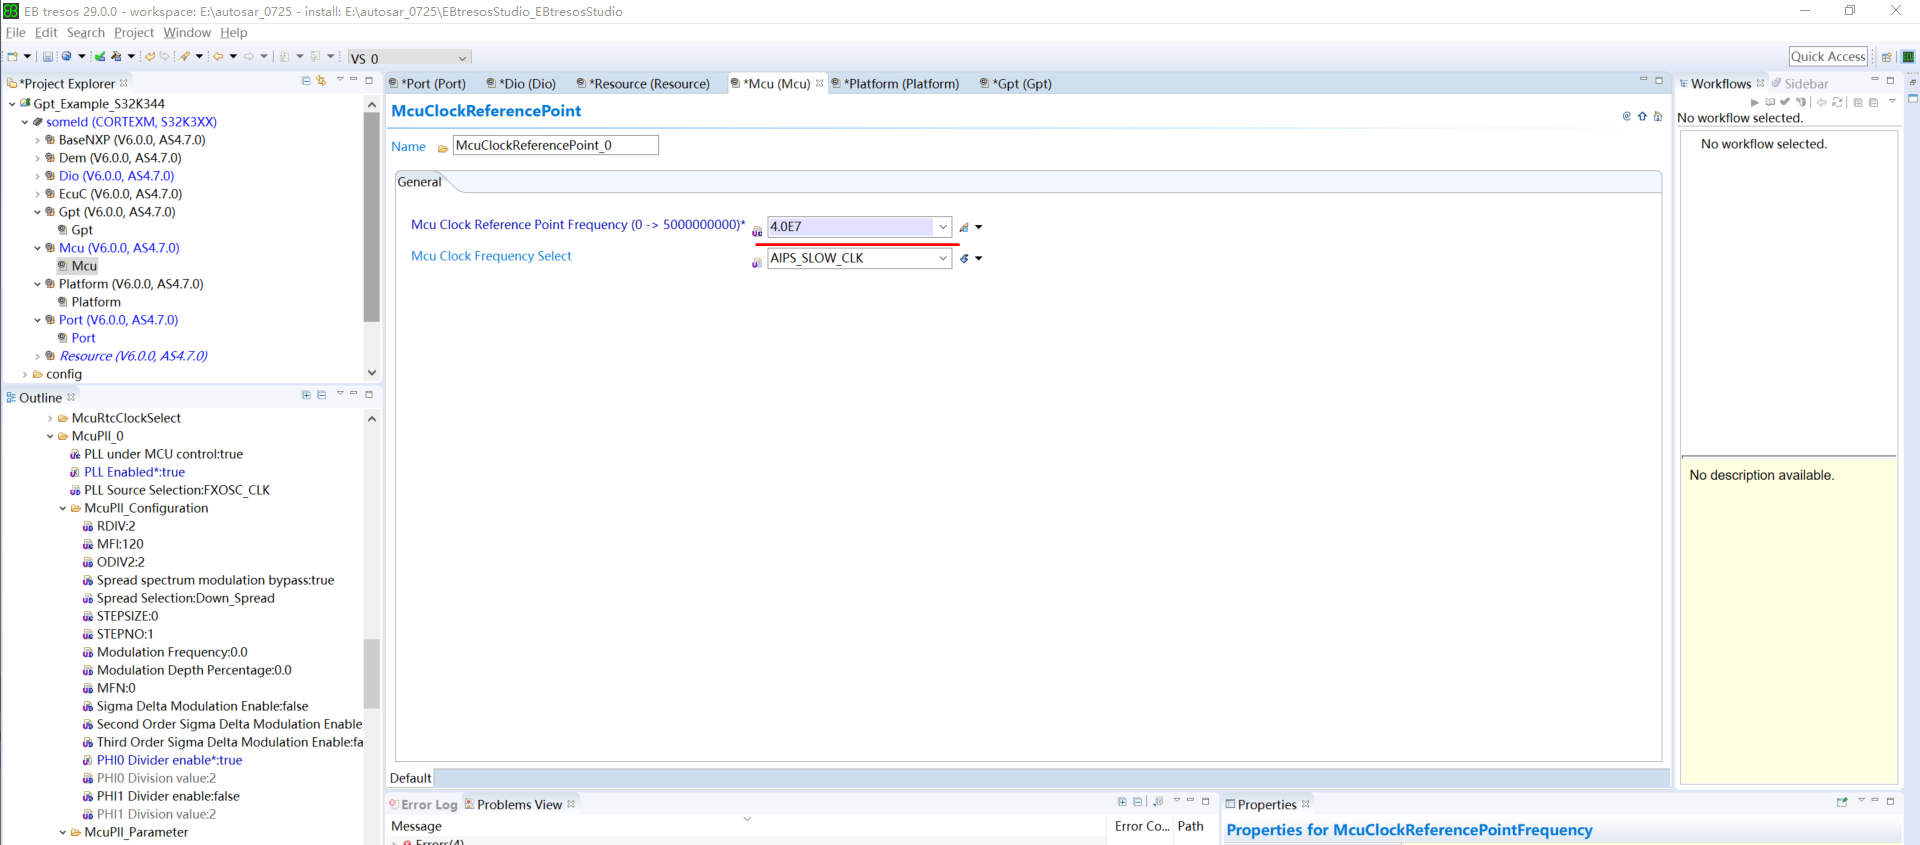This screenshot has width=1920, height=845.
Task: Open the Window menu
Action: 187,33
